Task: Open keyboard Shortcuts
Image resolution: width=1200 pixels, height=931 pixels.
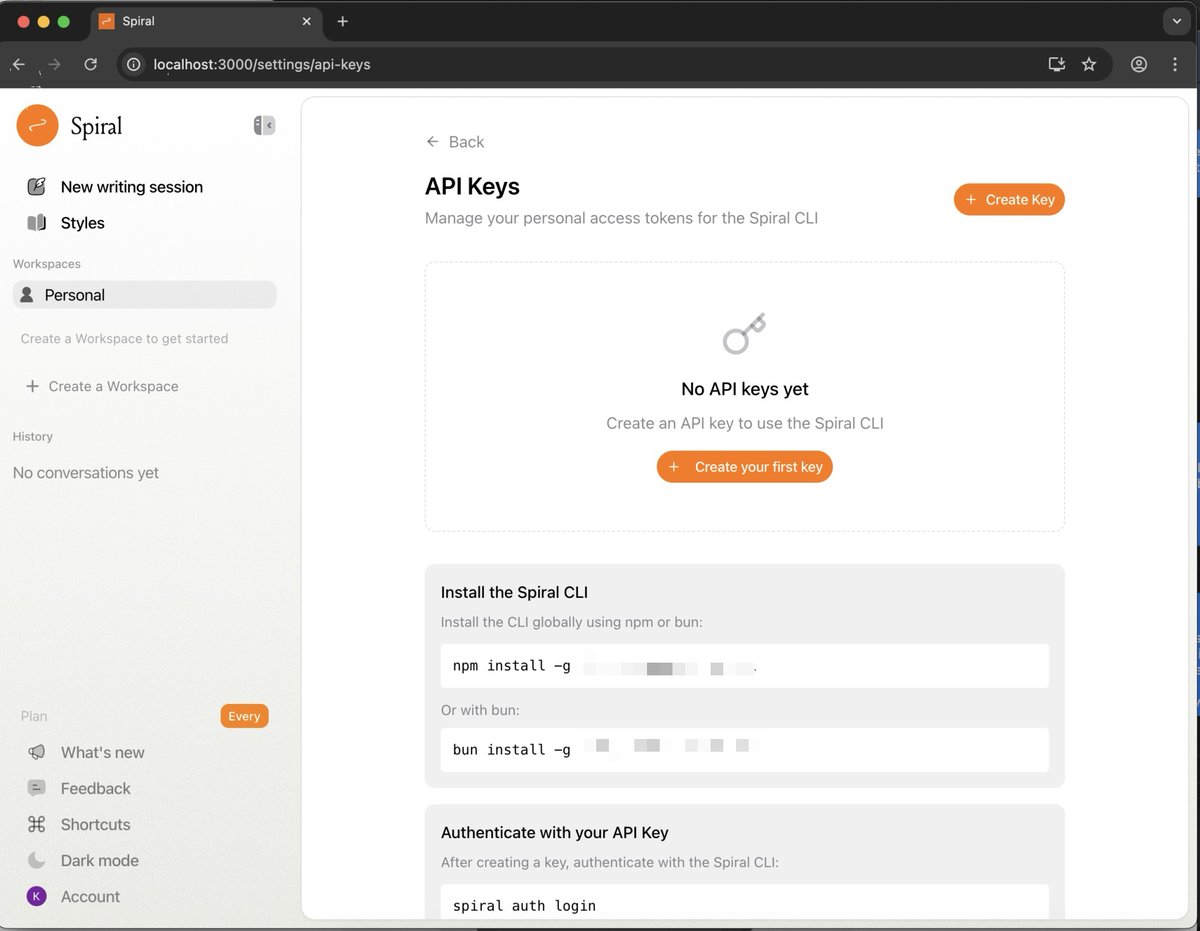Action: click(95, 825)
